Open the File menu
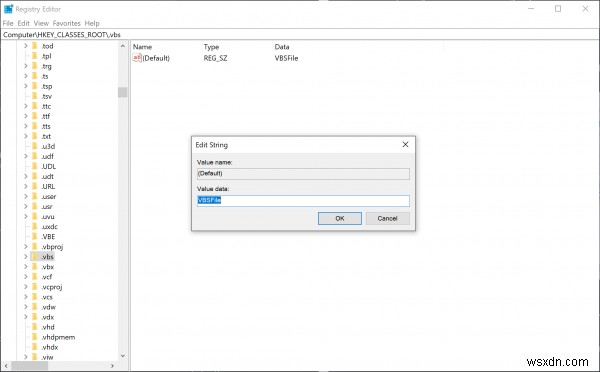Screen dimensions: 600x372 coord(8,23)
